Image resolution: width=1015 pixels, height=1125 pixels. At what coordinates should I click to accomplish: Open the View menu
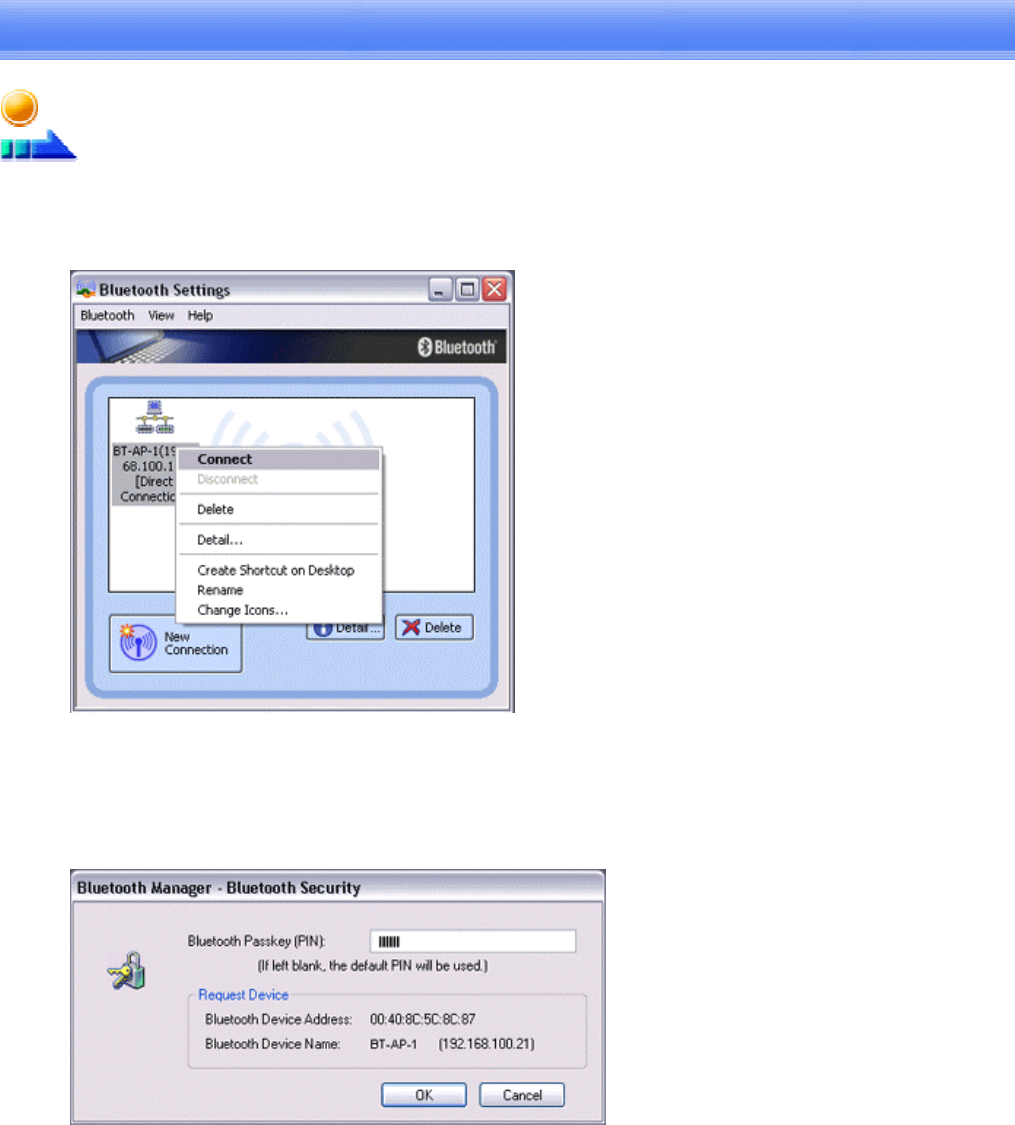pos(161,315)
